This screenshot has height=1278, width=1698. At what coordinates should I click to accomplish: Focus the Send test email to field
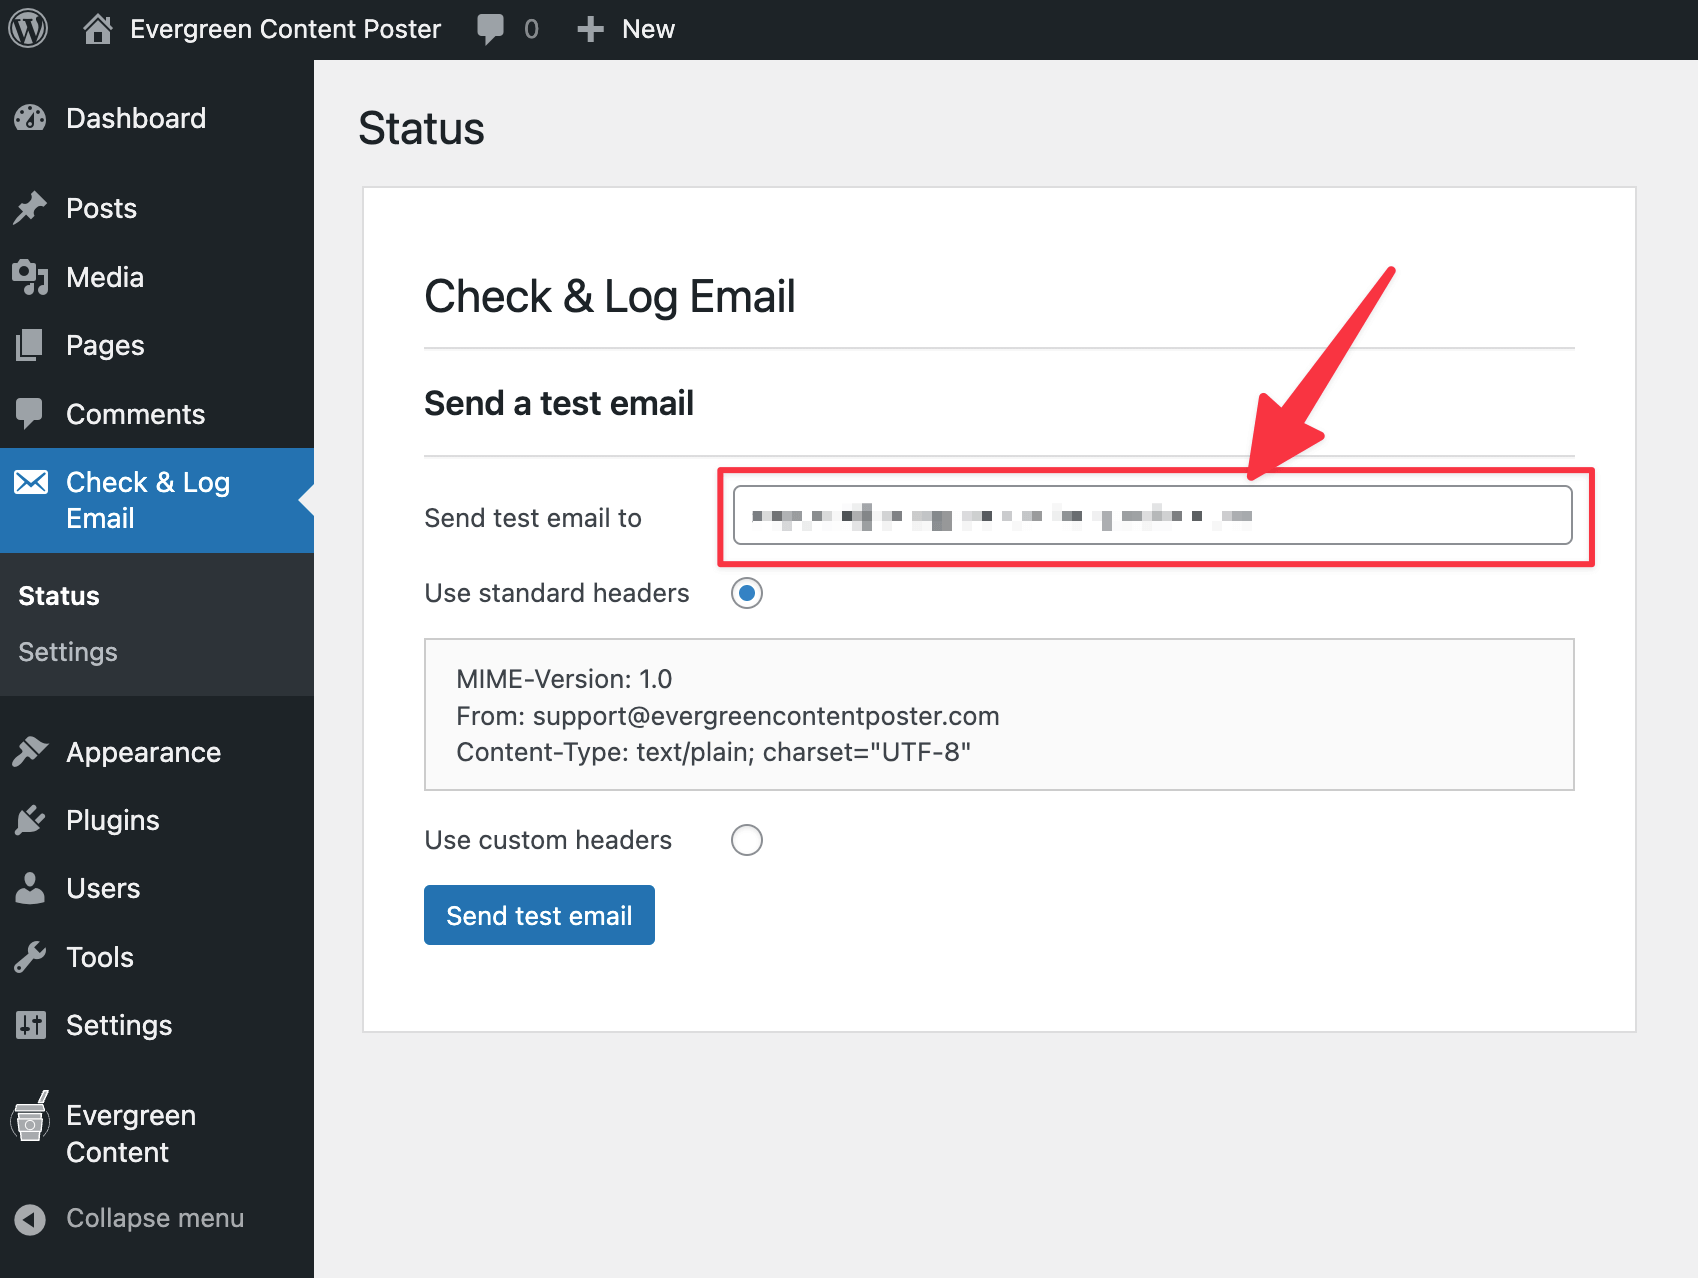pos(1152,516)
